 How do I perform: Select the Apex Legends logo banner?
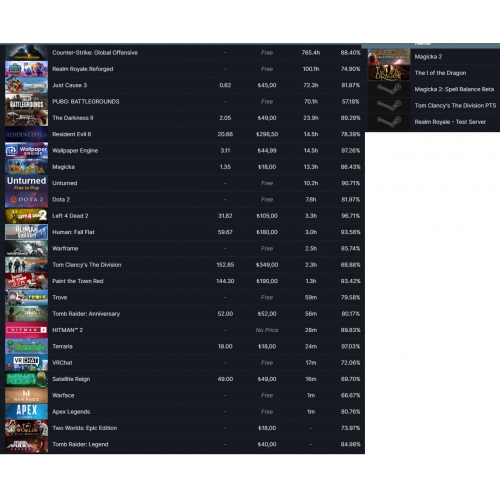pos(26,412)
